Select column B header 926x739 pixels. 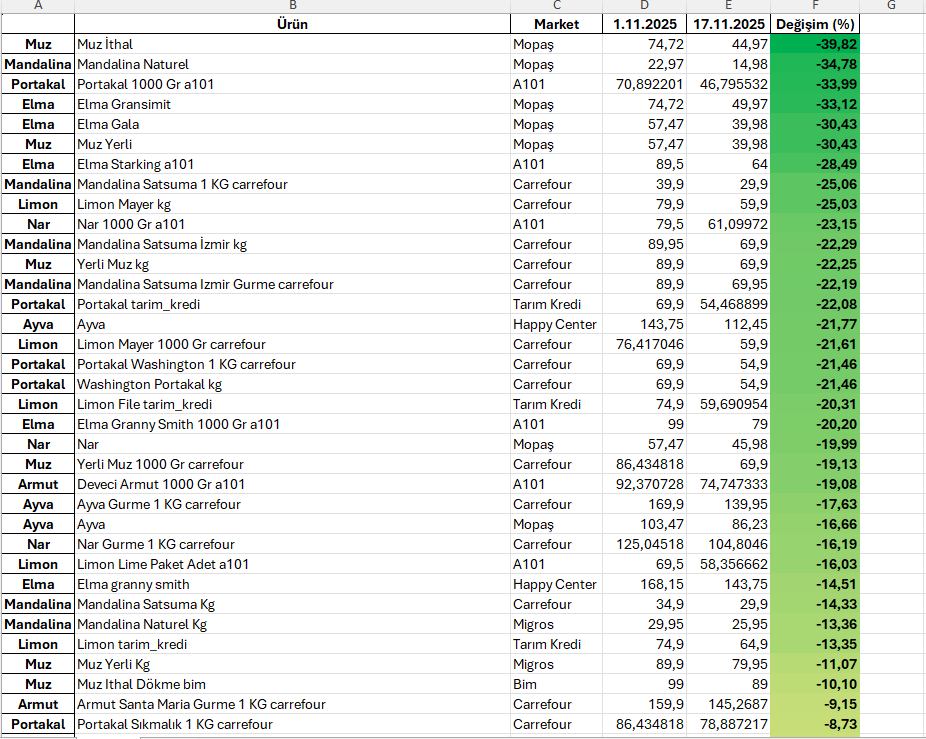coord(292,6)
